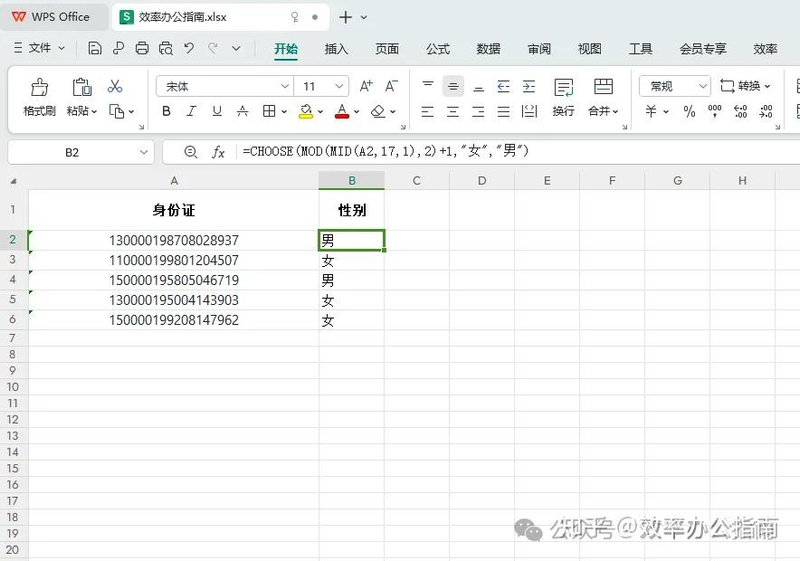This screenshot has width=800, height=561.
Task: Open the 视图 ribbon tab
Action: click(590, 49)
